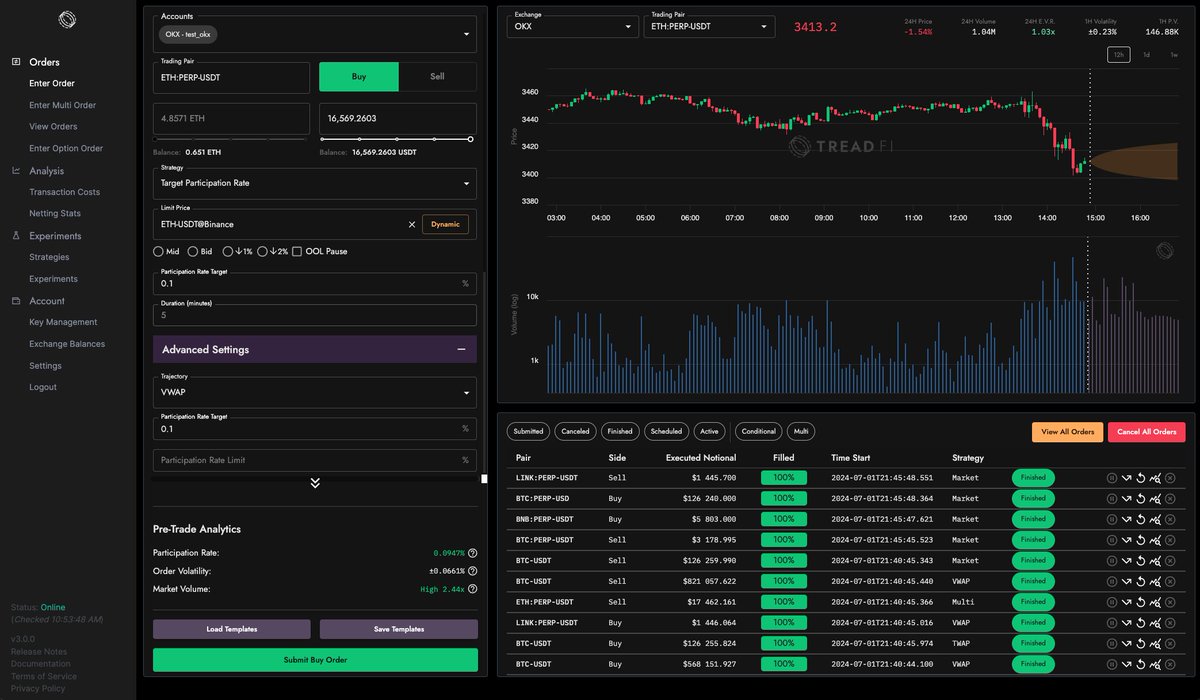Click Cancel All Orders button
Image resolution: width=1200 pixels, height=700 pixels.
tap(1147, 432)
